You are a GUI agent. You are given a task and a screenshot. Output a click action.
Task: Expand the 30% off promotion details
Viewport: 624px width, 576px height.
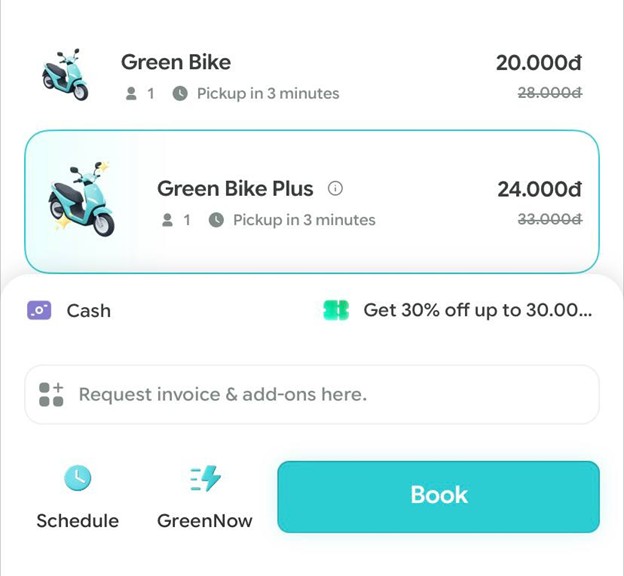coord(477,310)
